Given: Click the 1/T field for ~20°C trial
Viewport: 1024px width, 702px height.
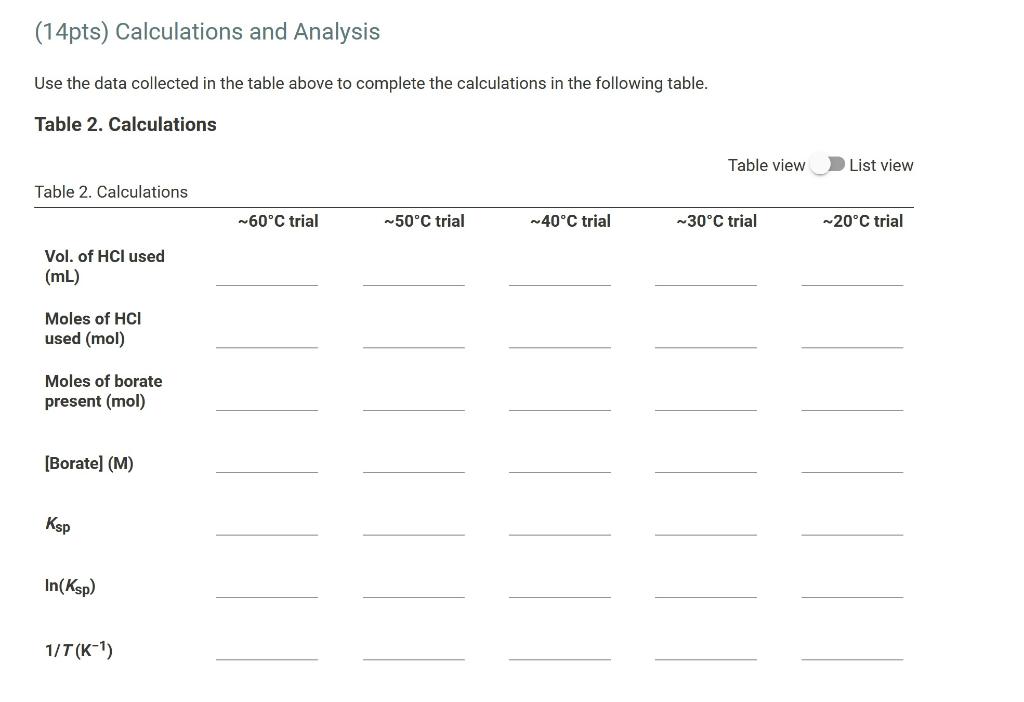Looking at the screenshot, I should tap(852, 660).
